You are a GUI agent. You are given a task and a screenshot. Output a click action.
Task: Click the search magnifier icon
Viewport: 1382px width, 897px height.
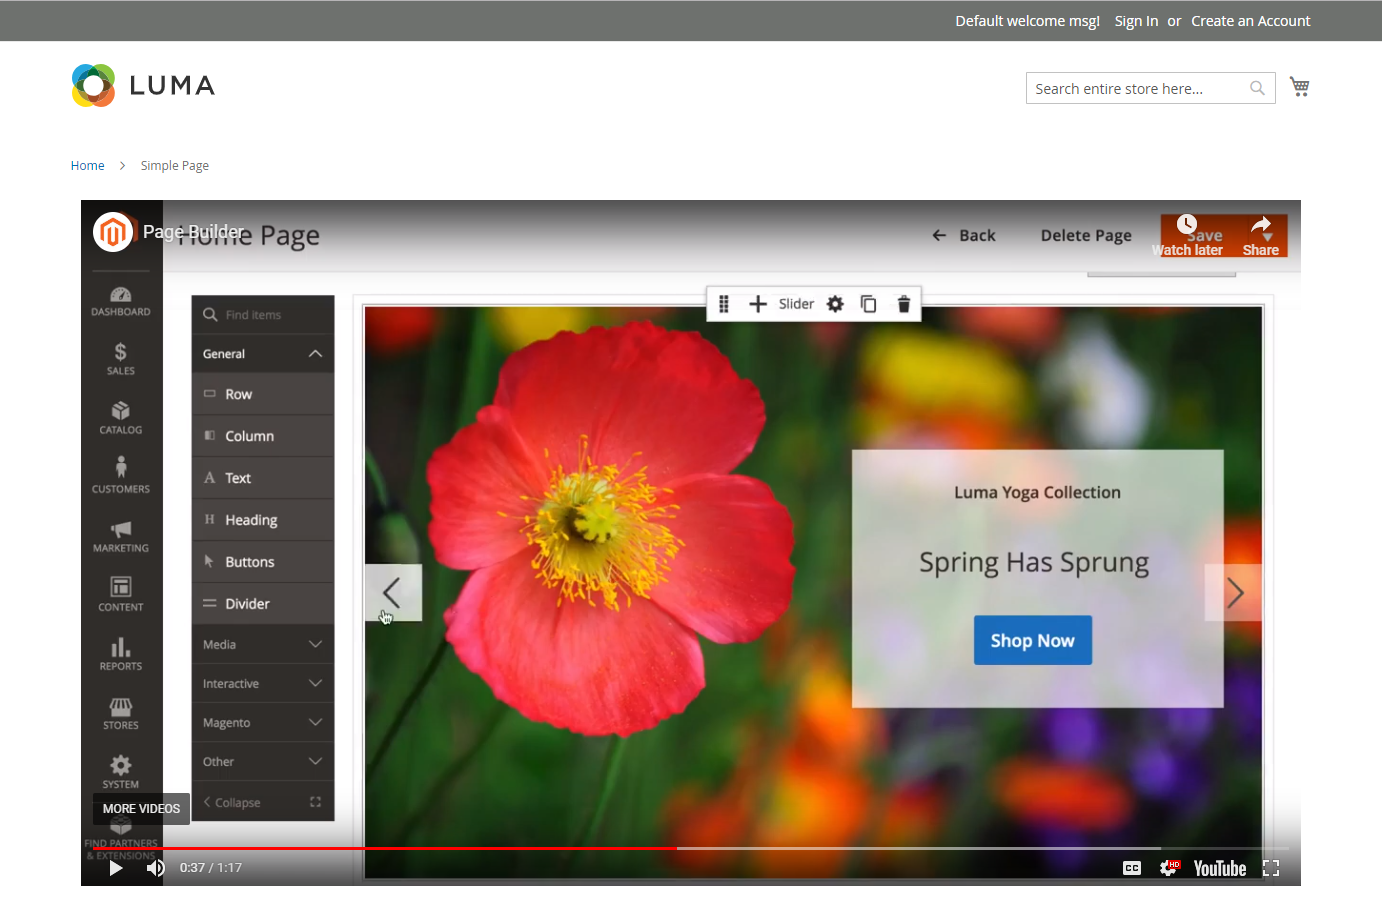click(x=1257, y=88)
